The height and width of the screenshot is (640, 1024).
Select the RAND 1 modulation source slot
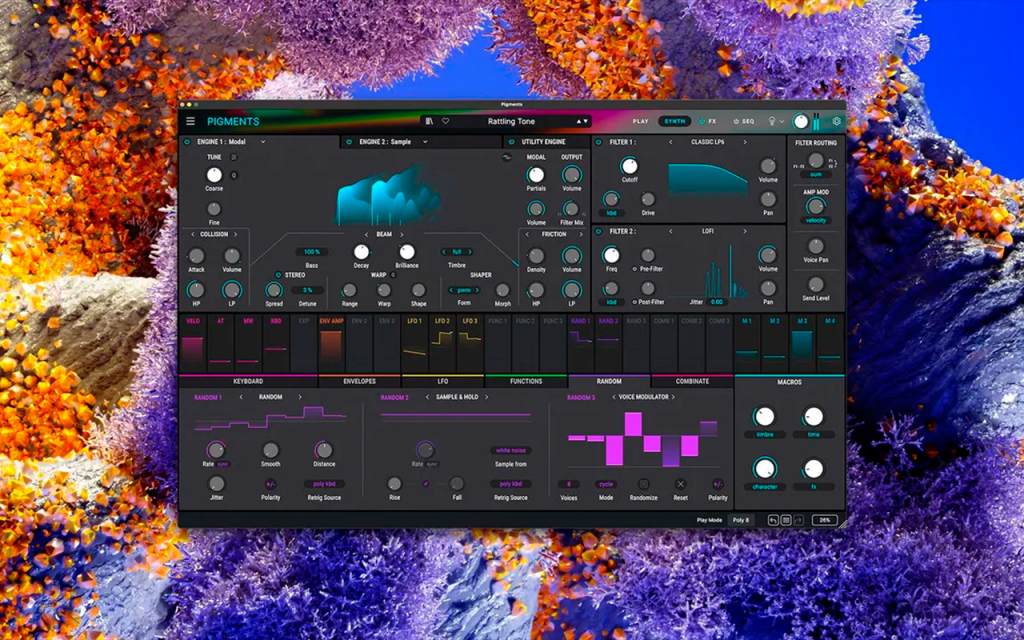coord(581,344)
